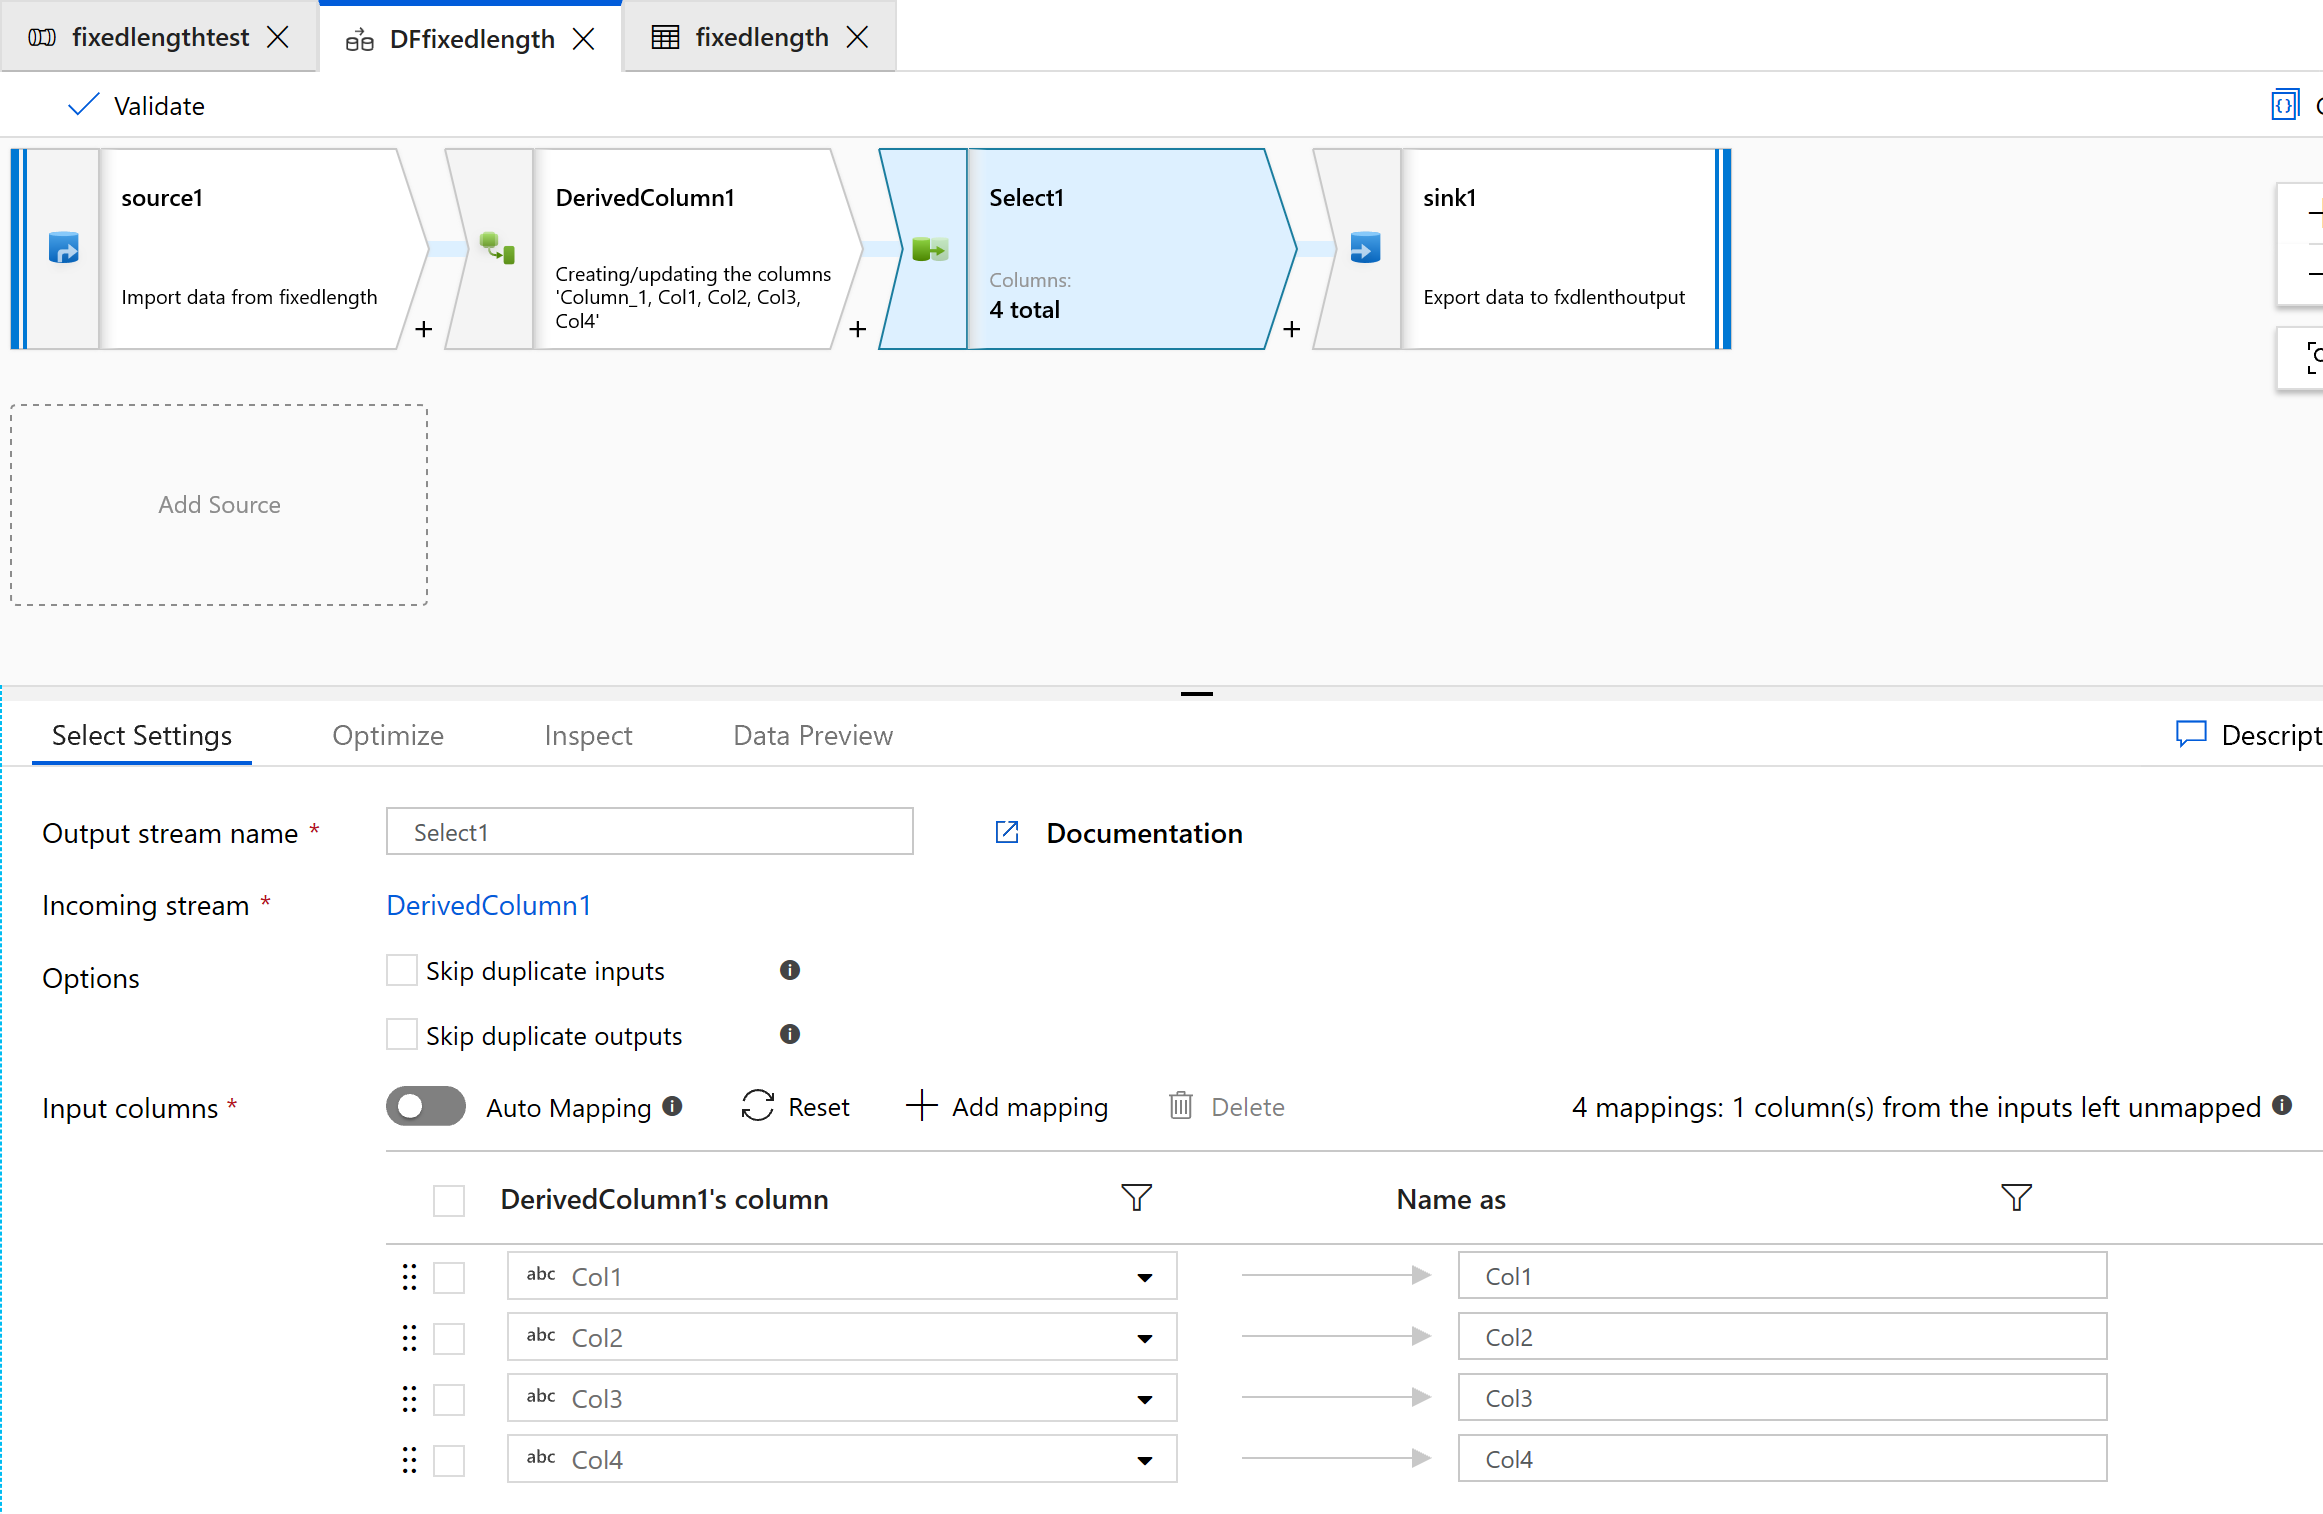Click the sink1 node icon
The width and height of the screenshot is (2323, 1514).
pyautogui.click(x=1365, y=247)
